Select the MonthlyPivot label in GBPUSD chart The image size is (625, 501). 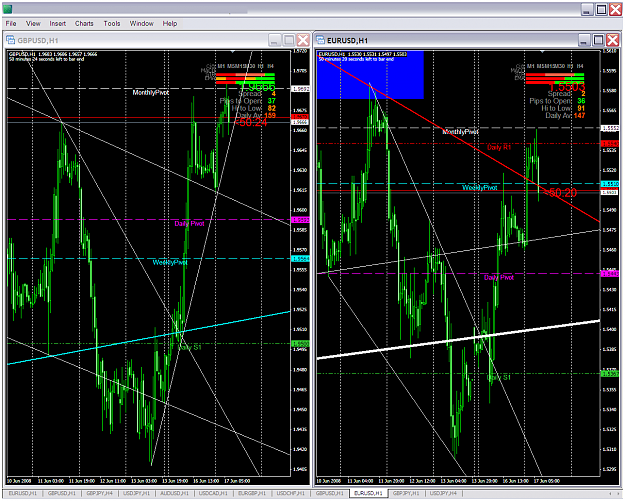[151, 92]
